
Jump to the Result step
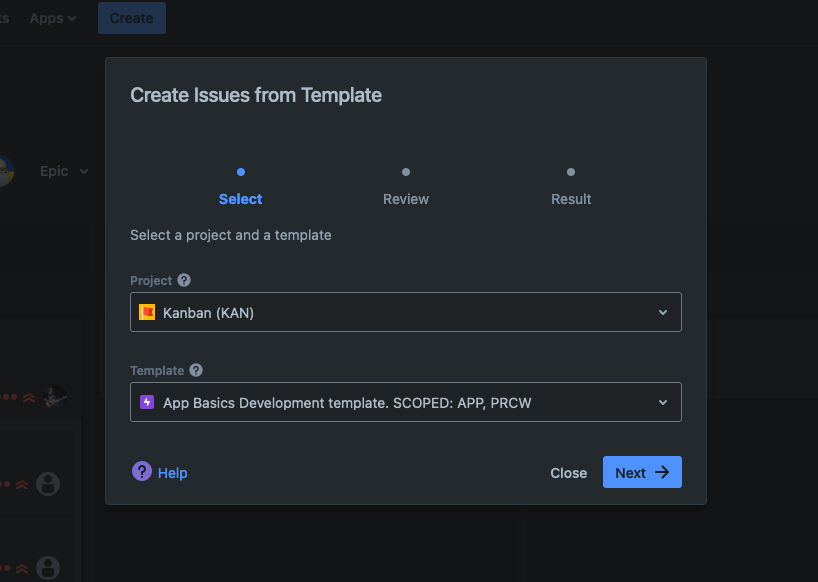click(571, 199)
